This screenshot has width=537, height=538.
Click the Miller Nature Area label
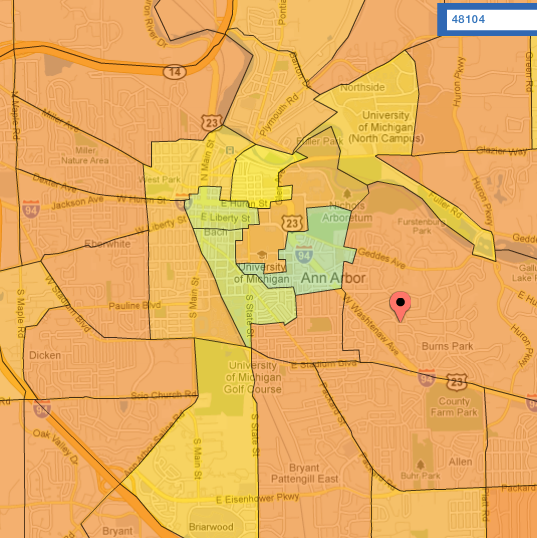pyautogui.click(x=85, y=155)
